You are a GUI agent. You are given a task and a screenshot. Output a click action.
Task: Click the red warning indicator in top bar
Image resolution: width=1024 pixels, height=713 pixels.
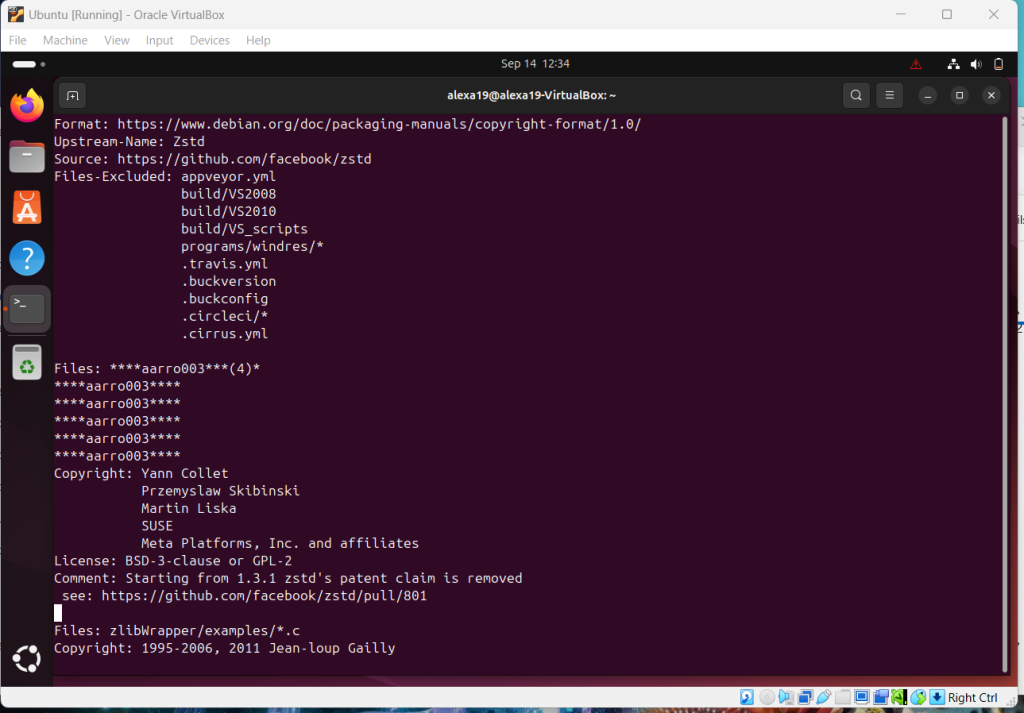[916, 64]
